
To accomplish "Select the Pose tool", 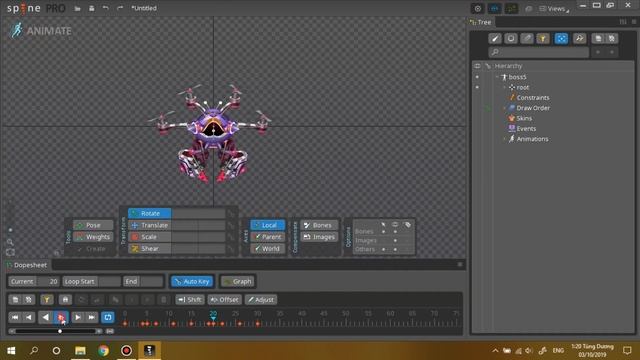I will click(x=93, y=225).
